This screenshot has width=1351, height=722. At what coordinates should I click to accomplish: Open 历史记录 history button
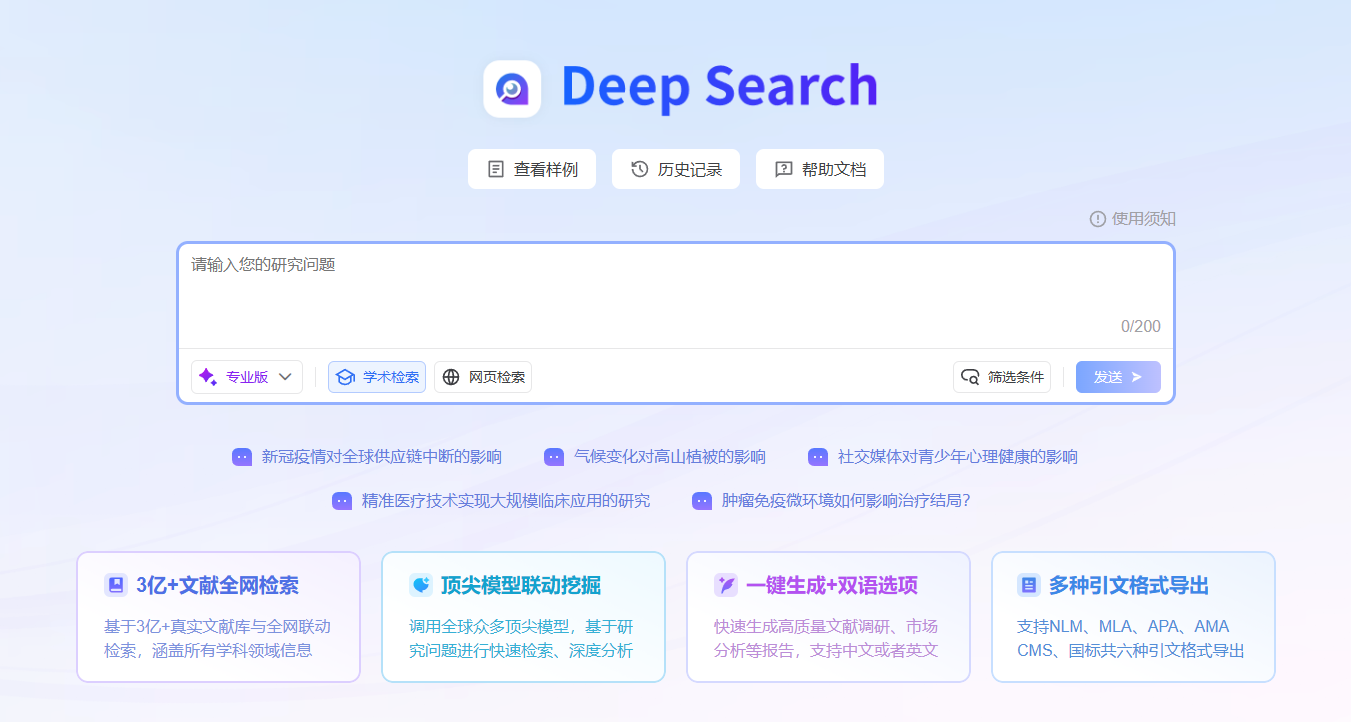[676, 169]
